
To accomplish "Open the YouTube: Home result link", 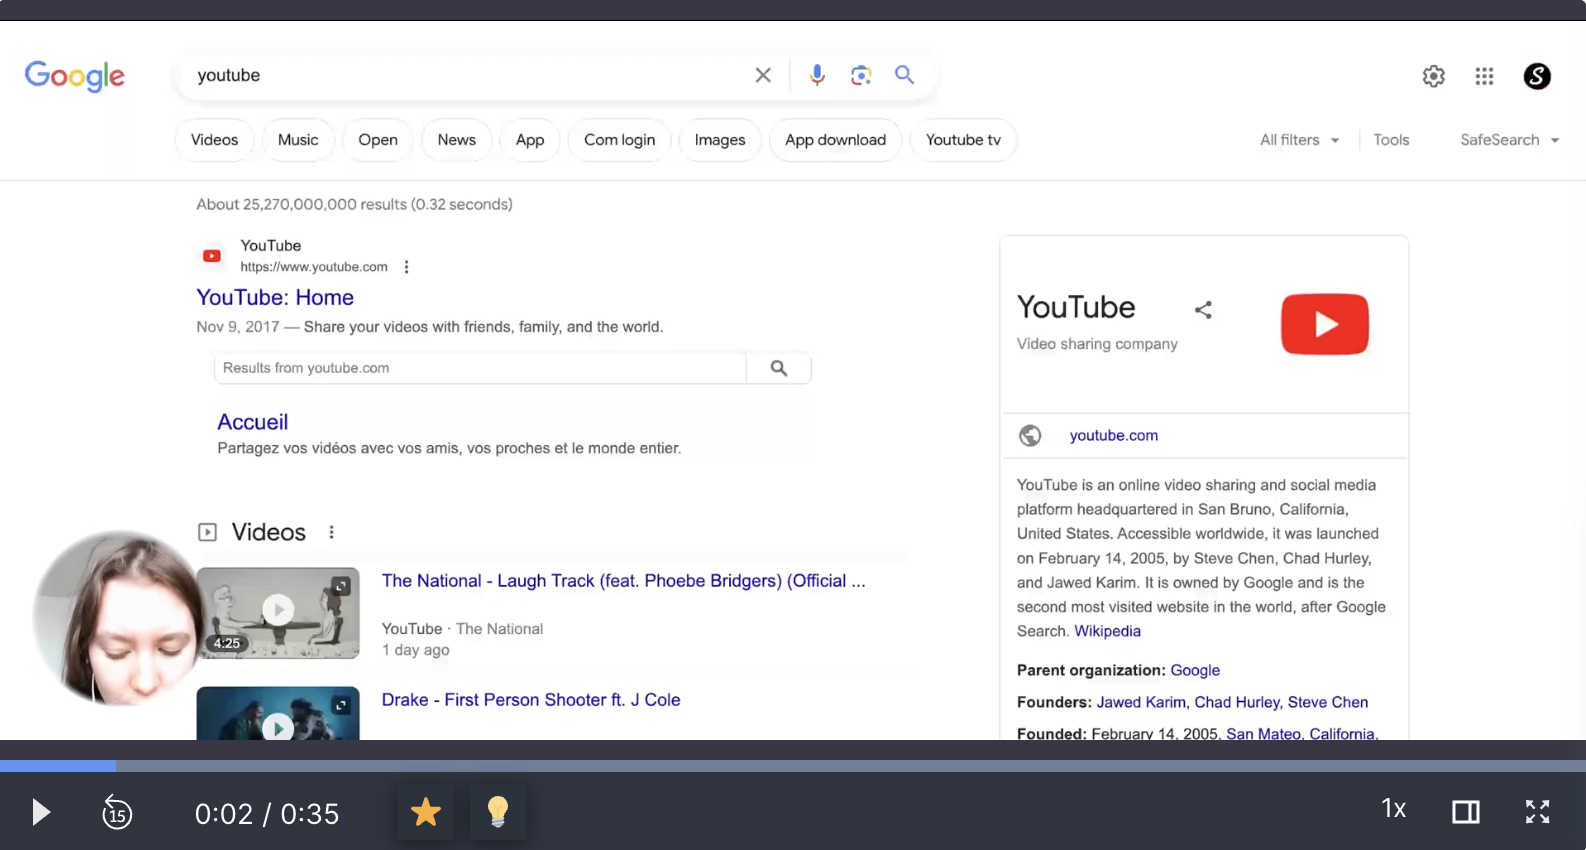I will pos(275,298).
